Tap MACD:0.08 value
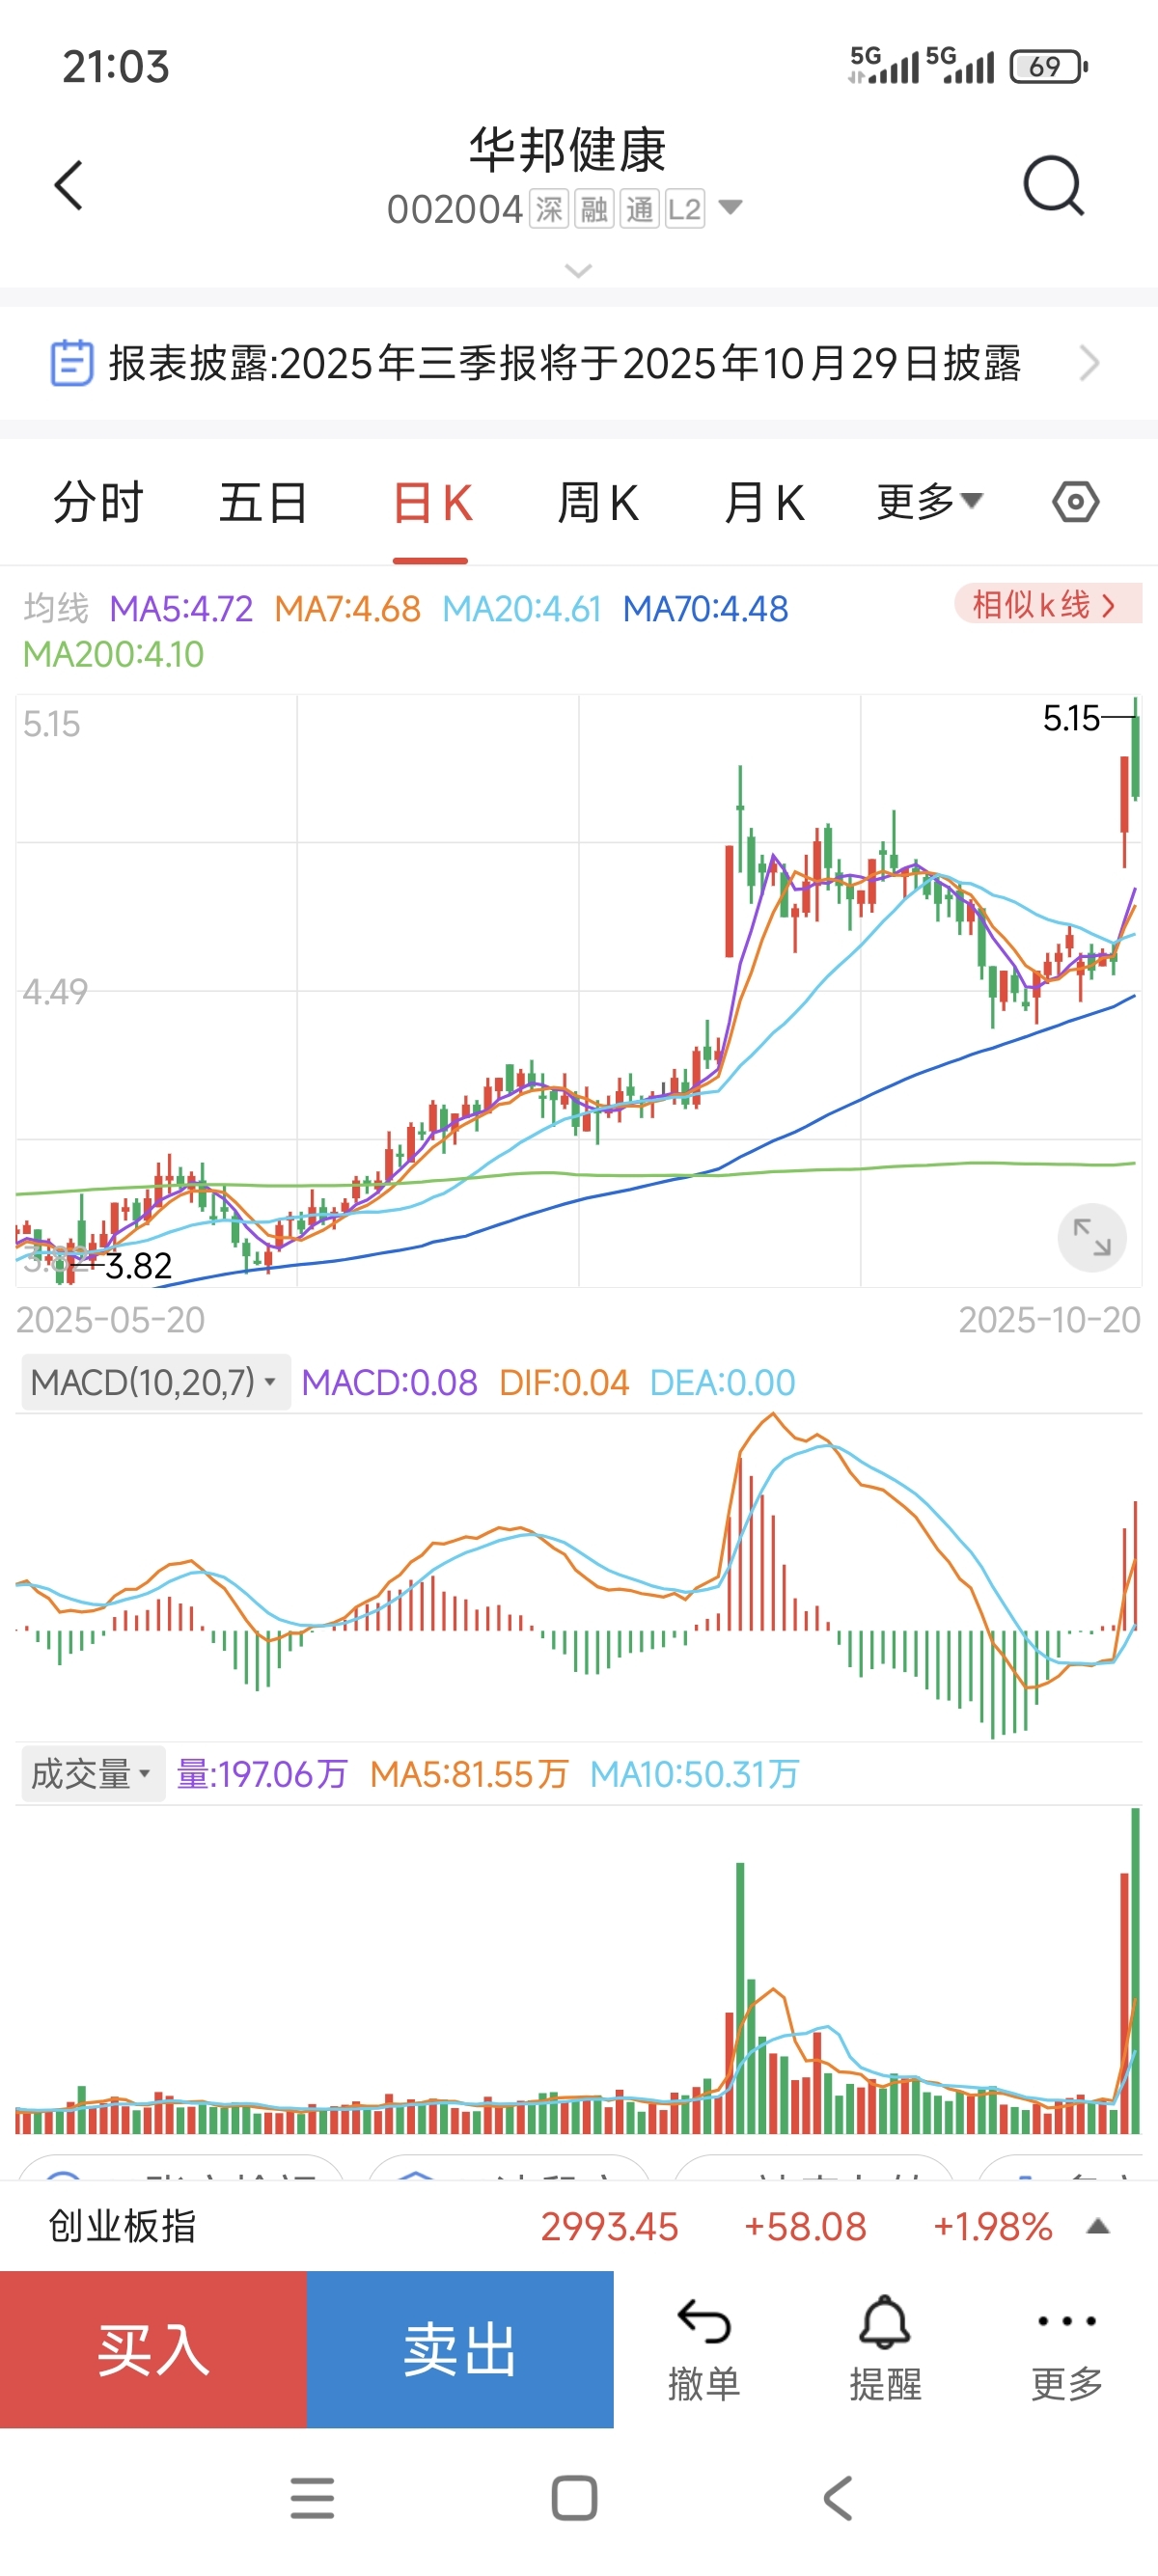Image resolution: width=1158 pixels, height=2576 pixels. [389, 1383]
